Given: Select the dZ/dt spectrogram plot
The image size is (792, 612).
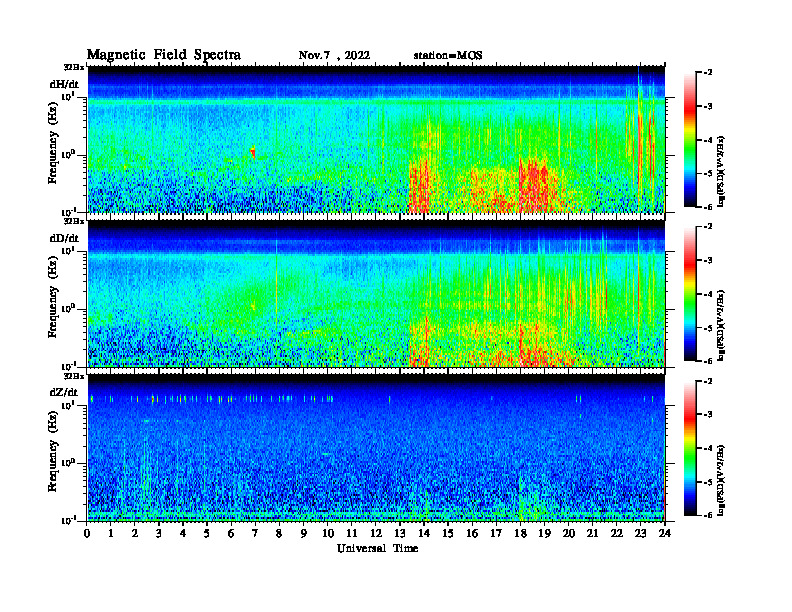Looking at the screenshot, I should tap(376, 448).
